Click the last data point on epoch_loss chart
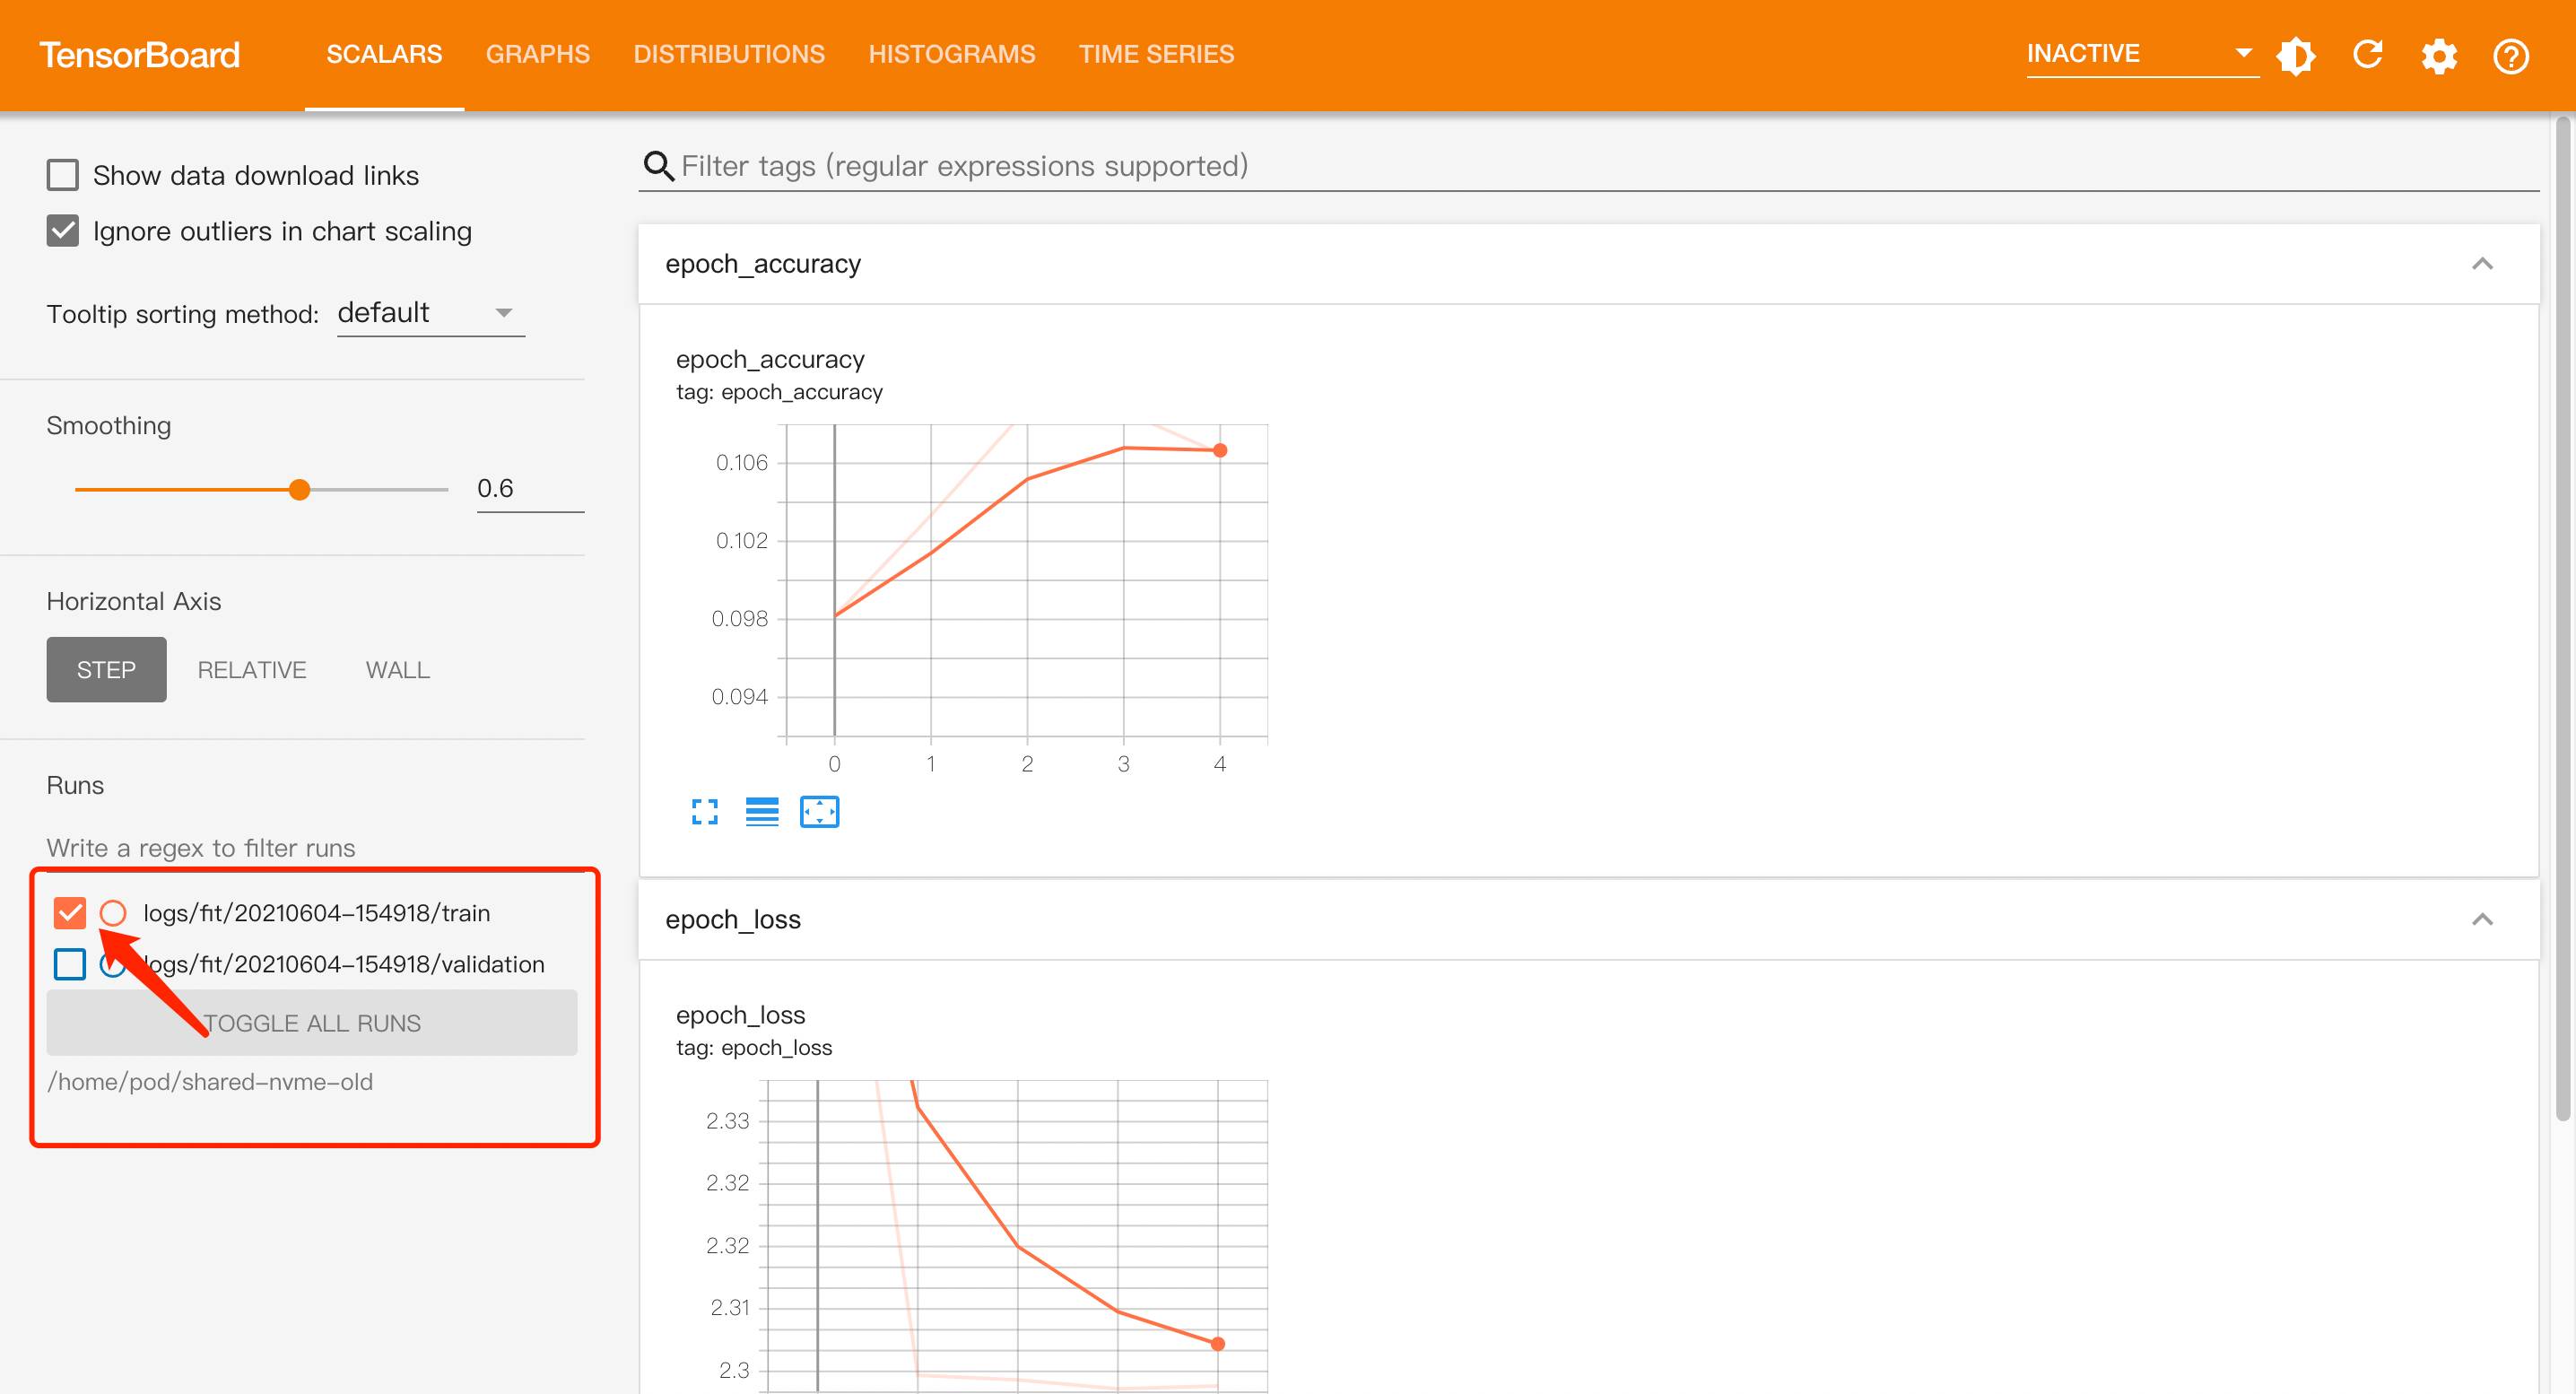Image resolution: width=2576 pixels, height=1394 pixels. tap(1217, 1344)
